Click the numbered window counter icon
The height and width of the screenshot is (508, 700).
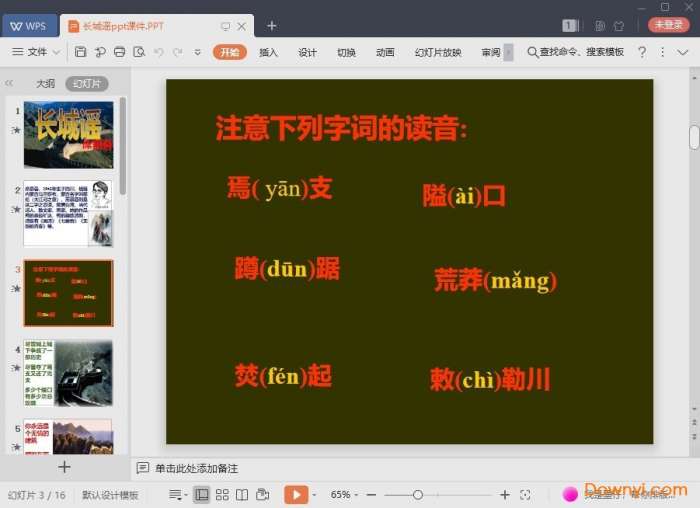pyautogui.click(x=570, y=25)
